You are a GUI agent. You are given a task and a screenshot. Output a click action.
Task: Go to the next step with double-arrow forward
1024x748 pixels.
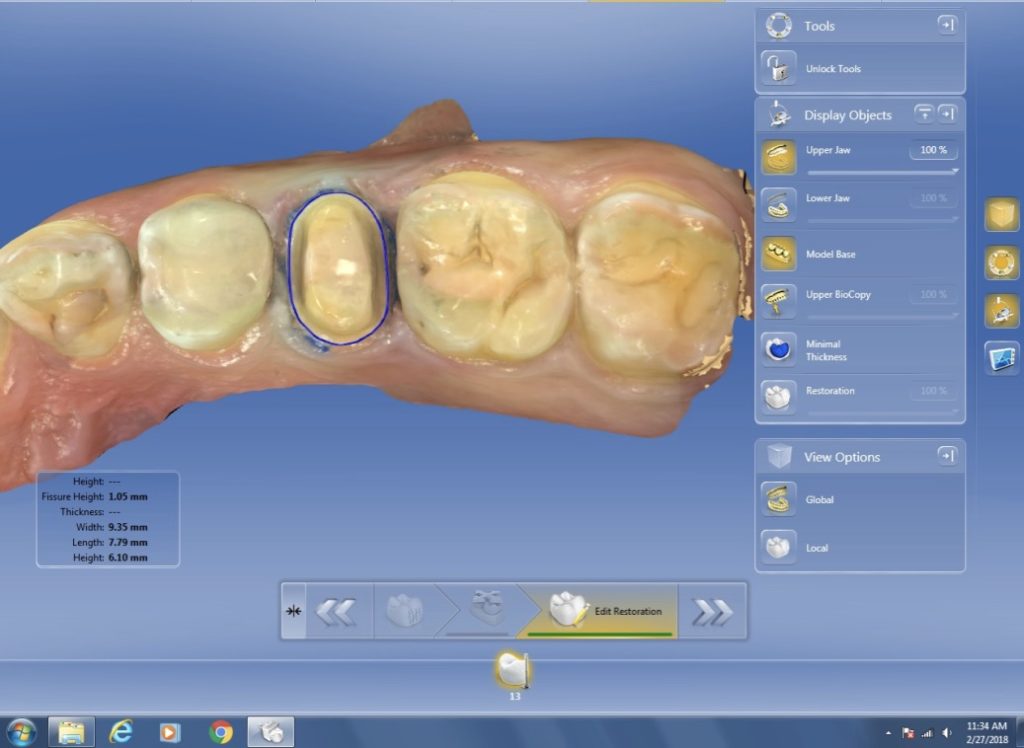[x=712, y=612]
